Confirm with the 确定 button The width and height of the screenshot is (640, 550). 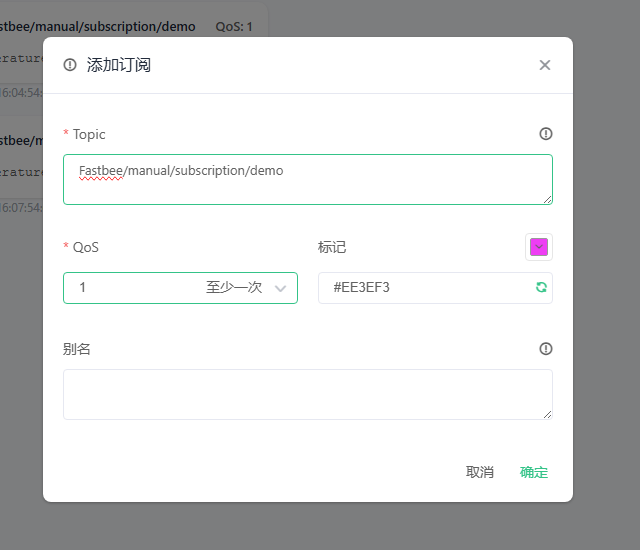click(x=533, y=472)
